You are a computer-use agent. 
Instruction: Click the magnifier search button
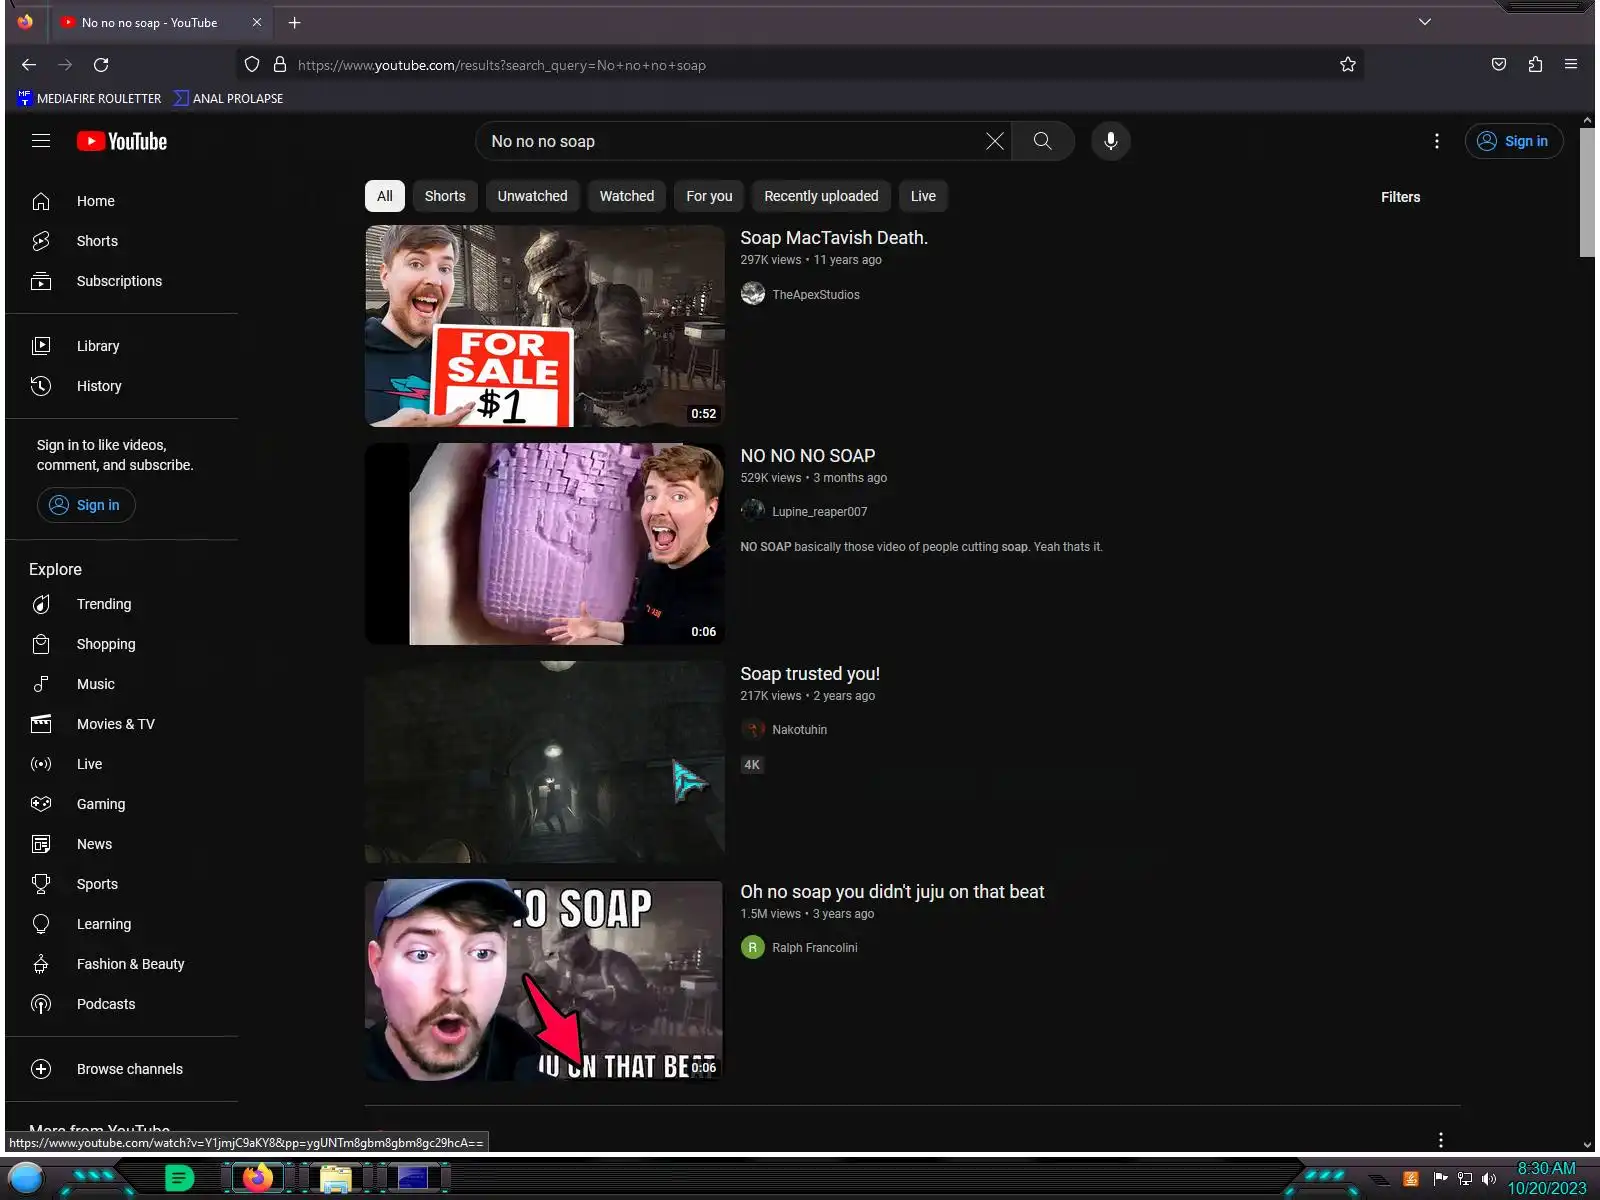(x=1043, y=141)
